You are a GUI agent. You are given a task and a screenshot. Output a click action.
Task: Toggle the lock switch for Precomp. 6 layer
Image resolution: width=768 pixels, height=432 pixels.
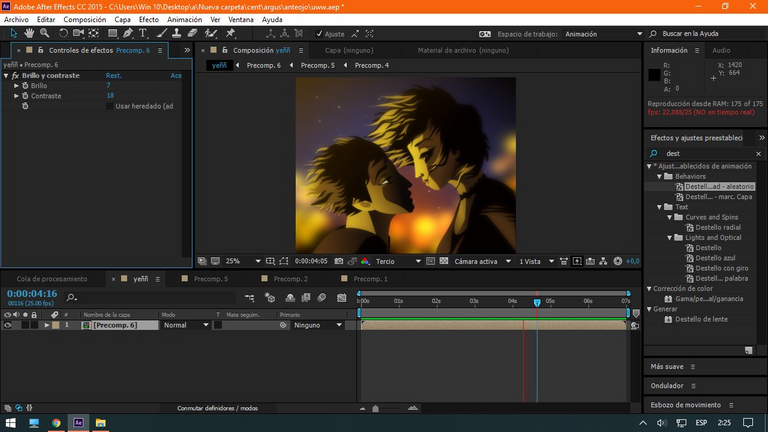(x=34, y=325)
